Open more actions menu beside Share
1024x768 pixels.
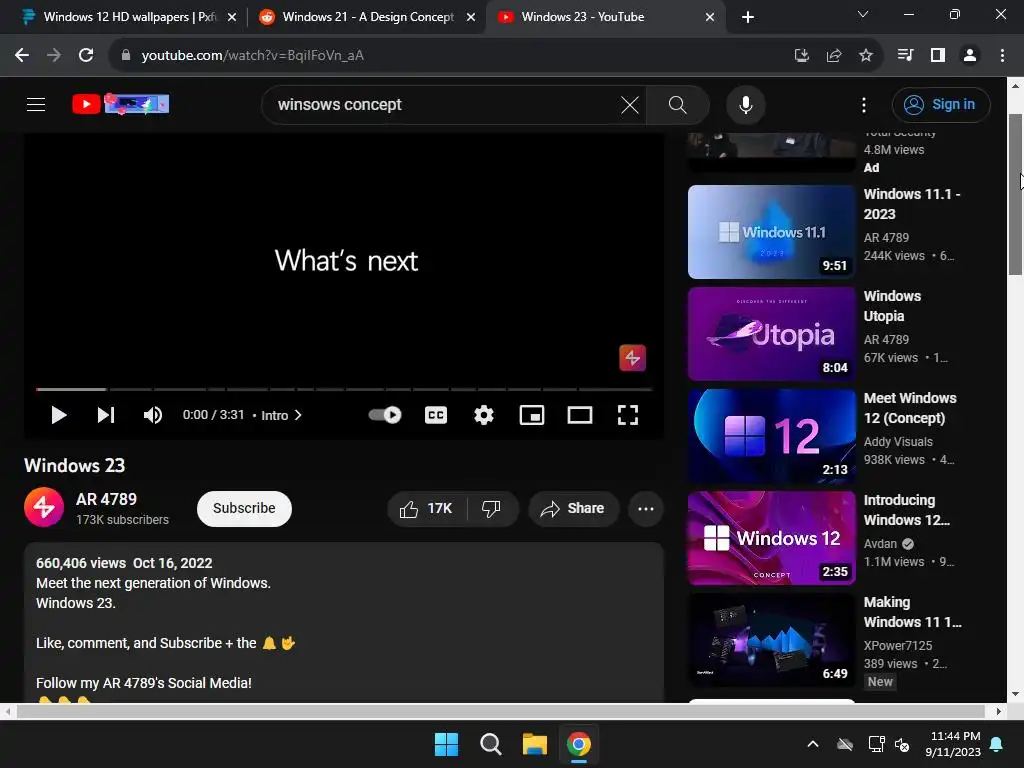[646, 509]
